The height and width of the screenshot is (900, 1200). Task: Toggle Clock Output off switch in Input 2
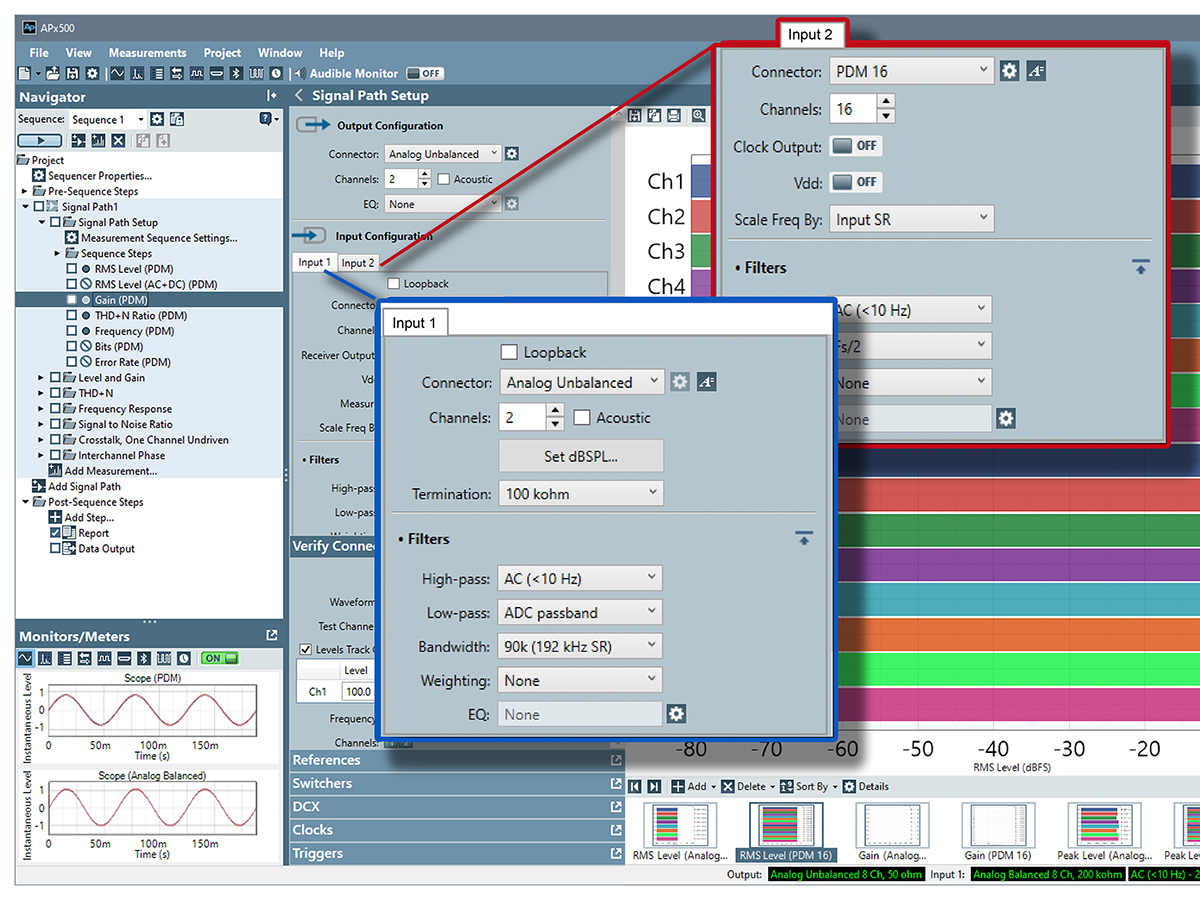856,146
